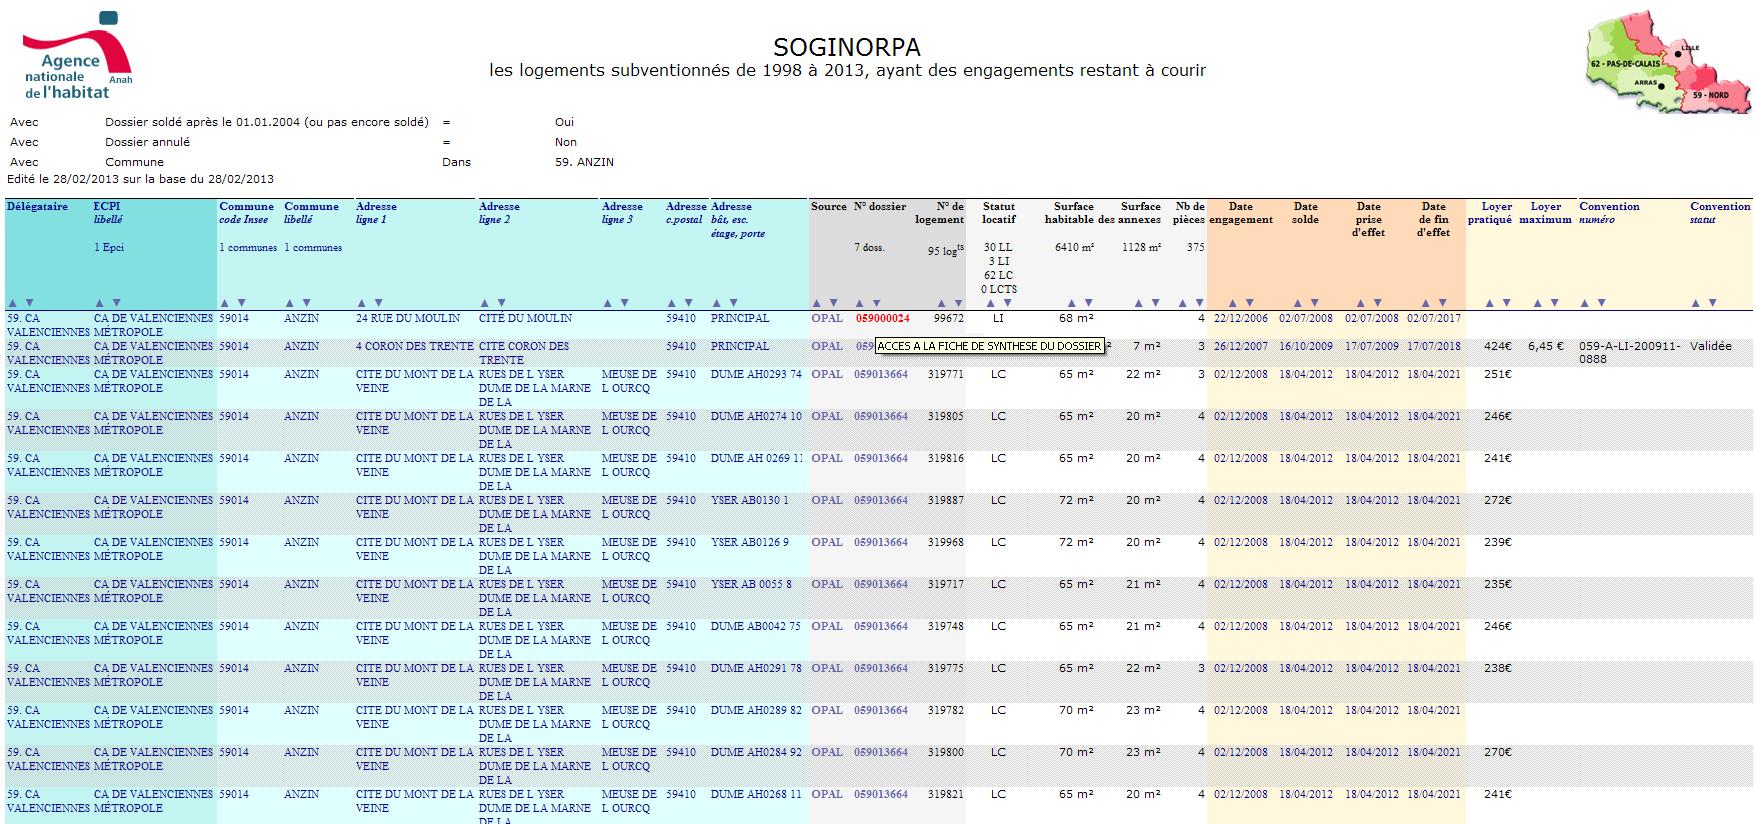Sort Commune libellé column descending

pyautogui.click(x=306, y=303)
